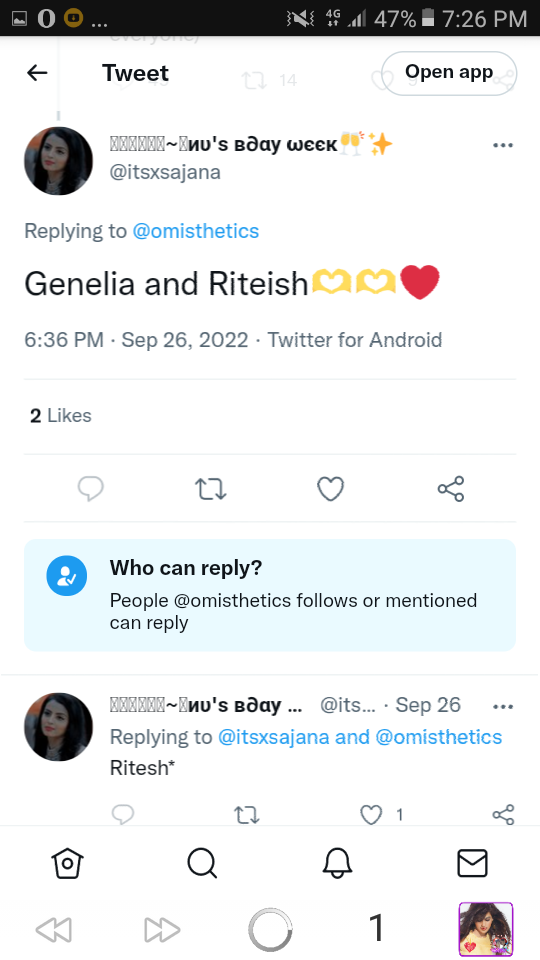Share the Ritesh* reply tweet
This screenshot has width=540, height=960.
[503, 814]
